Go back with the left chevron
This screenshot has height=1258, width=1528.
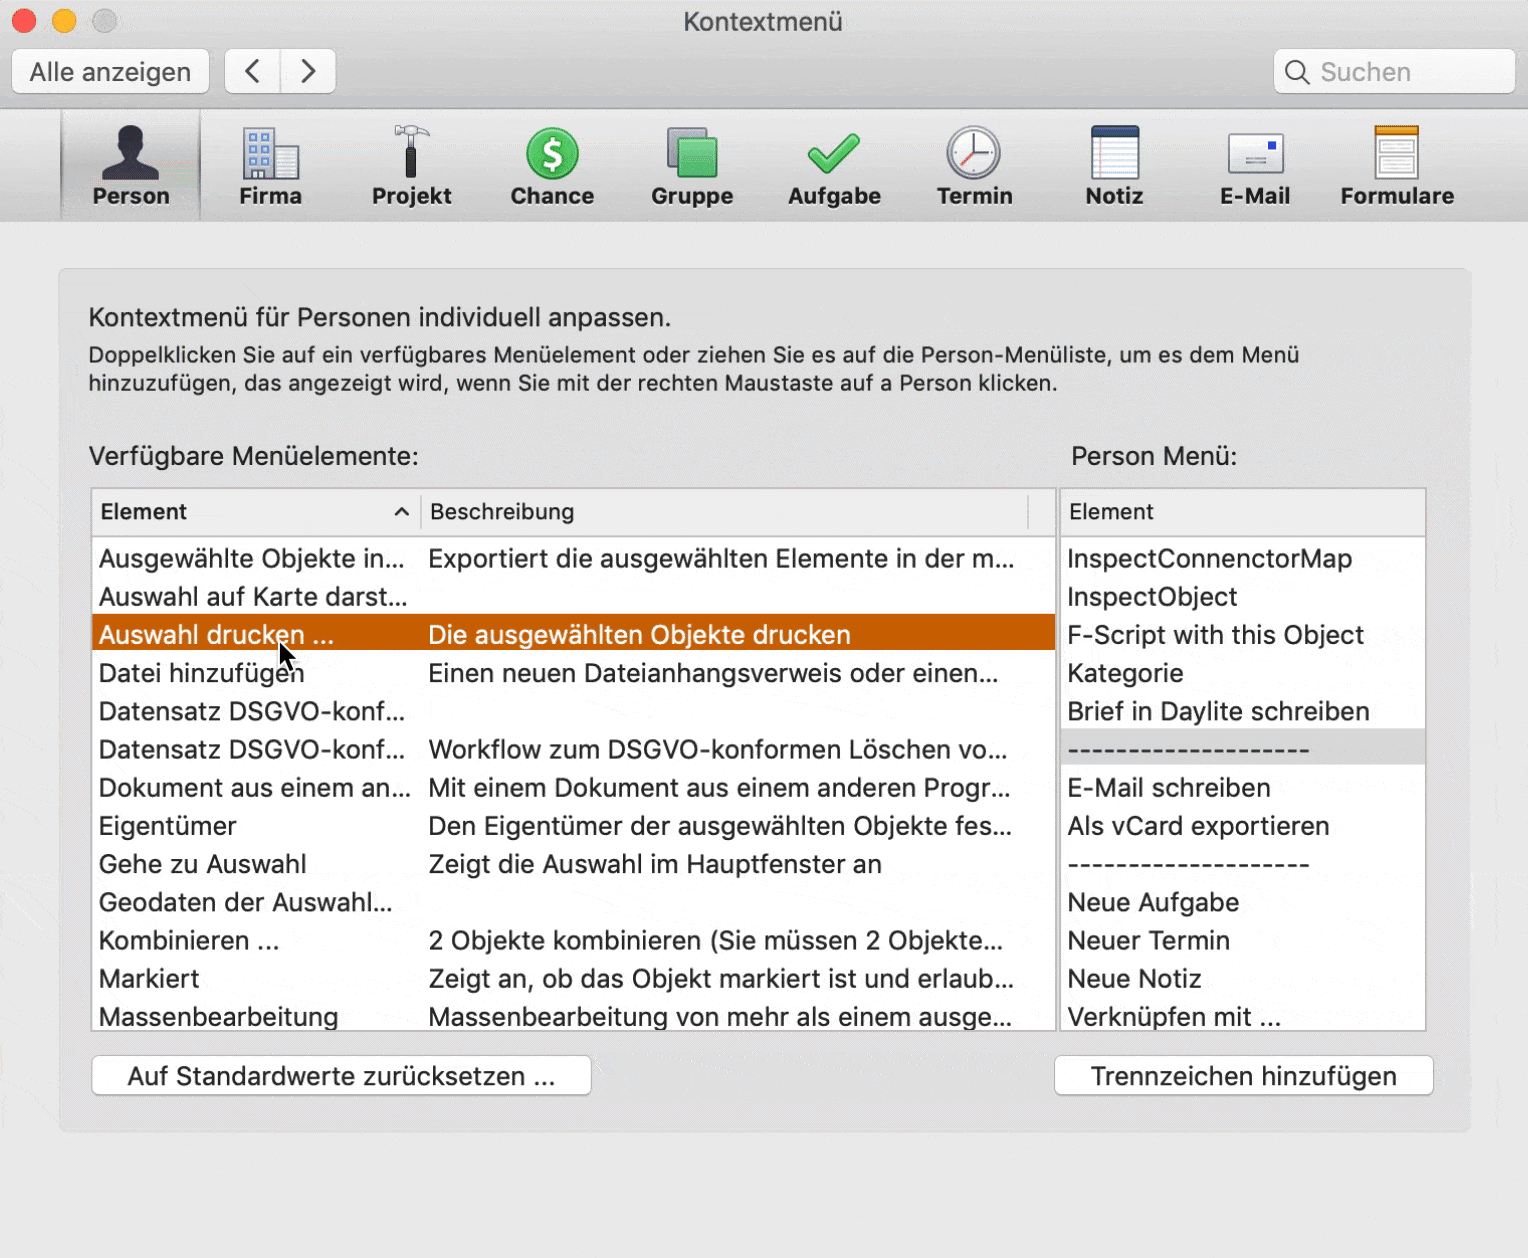click(253, 71)
